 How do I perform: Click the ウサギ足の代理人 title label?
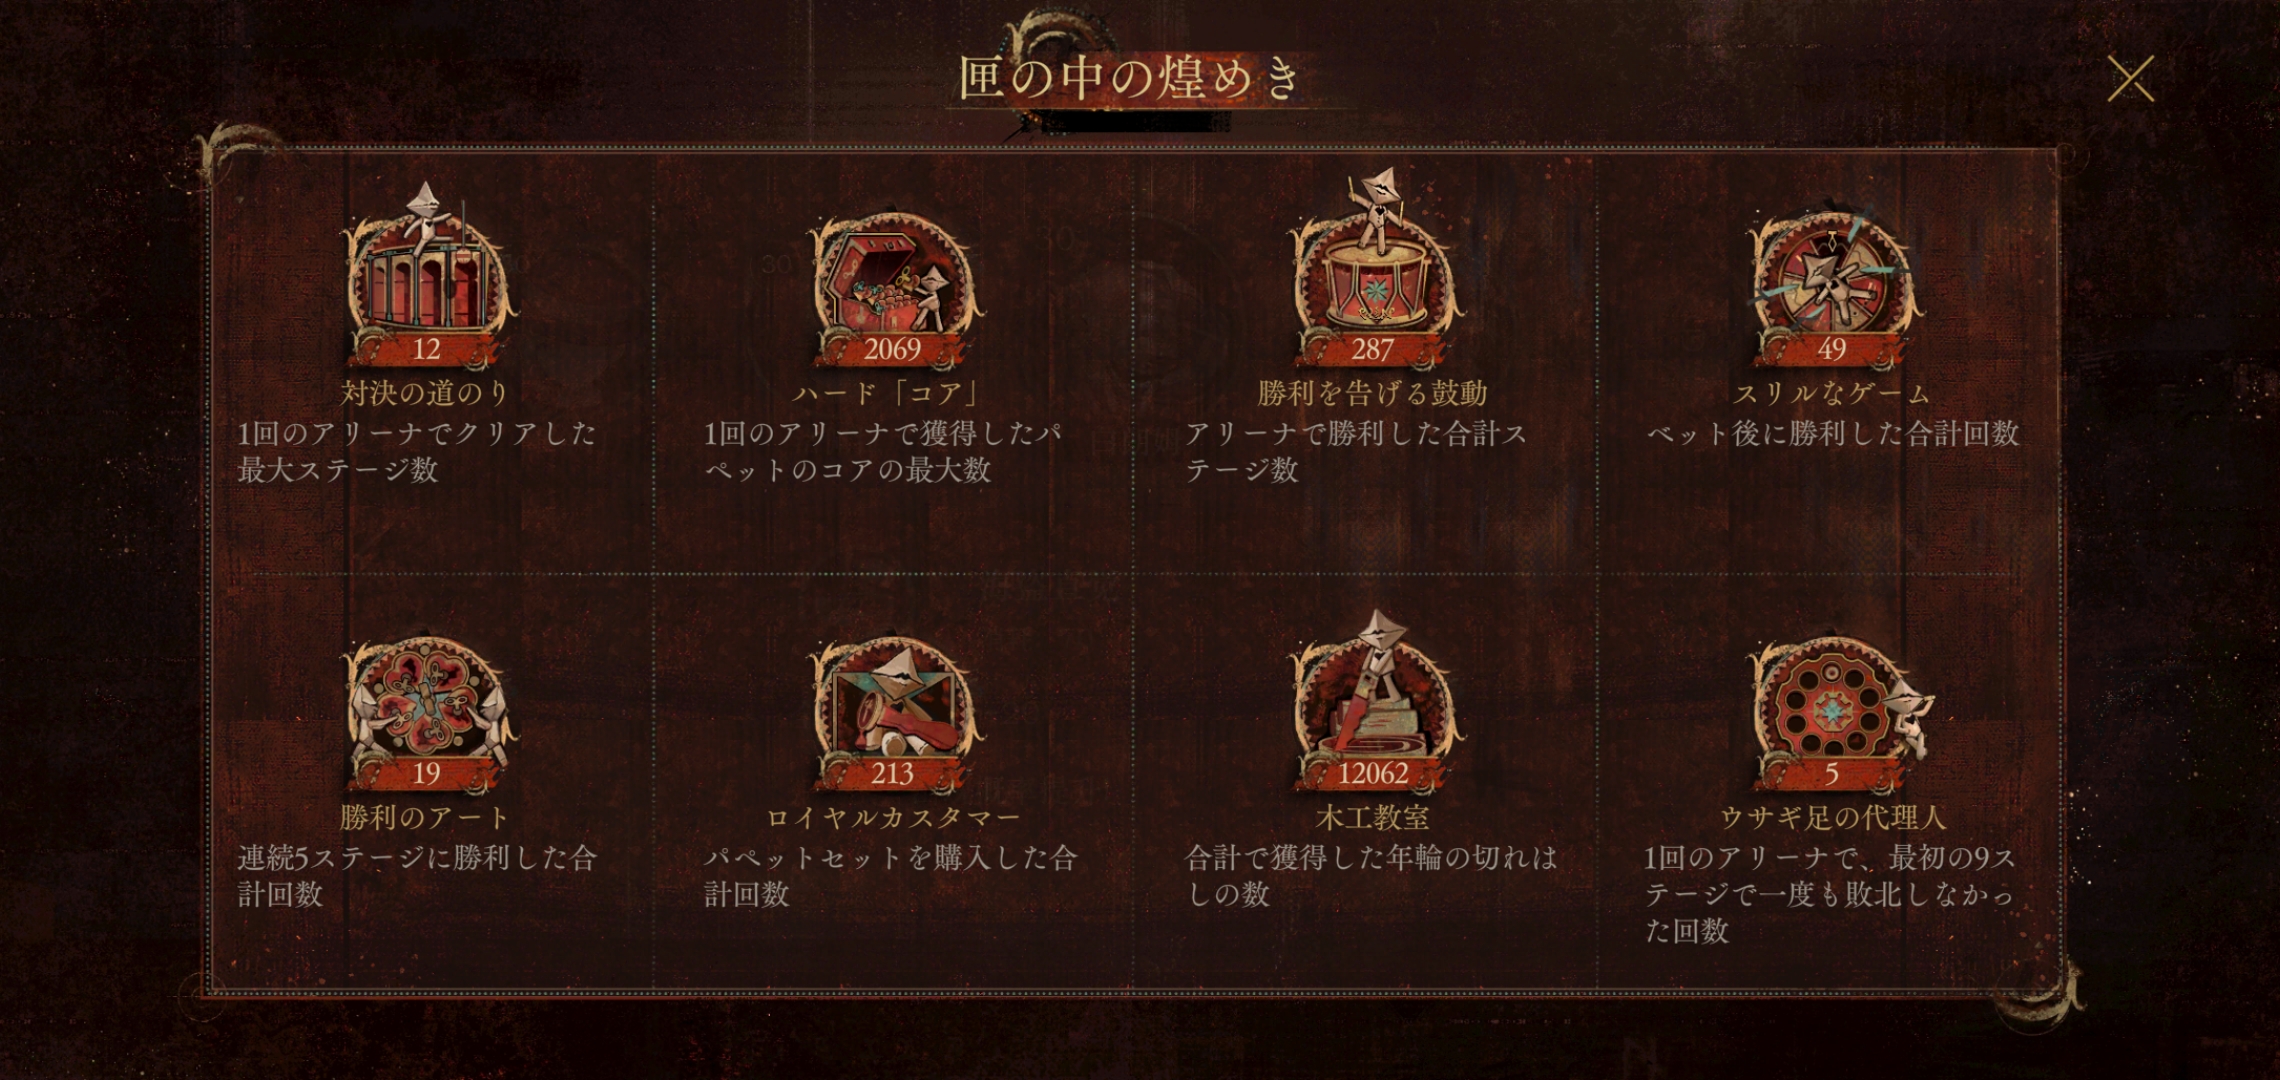pyautogui.click(x=1832, y=818)
